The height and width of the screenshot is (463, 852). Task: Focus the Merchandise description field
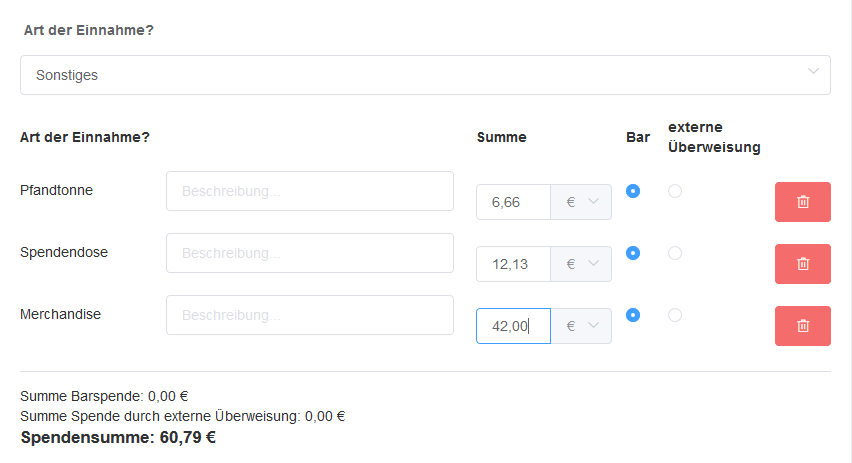point(310,315)
